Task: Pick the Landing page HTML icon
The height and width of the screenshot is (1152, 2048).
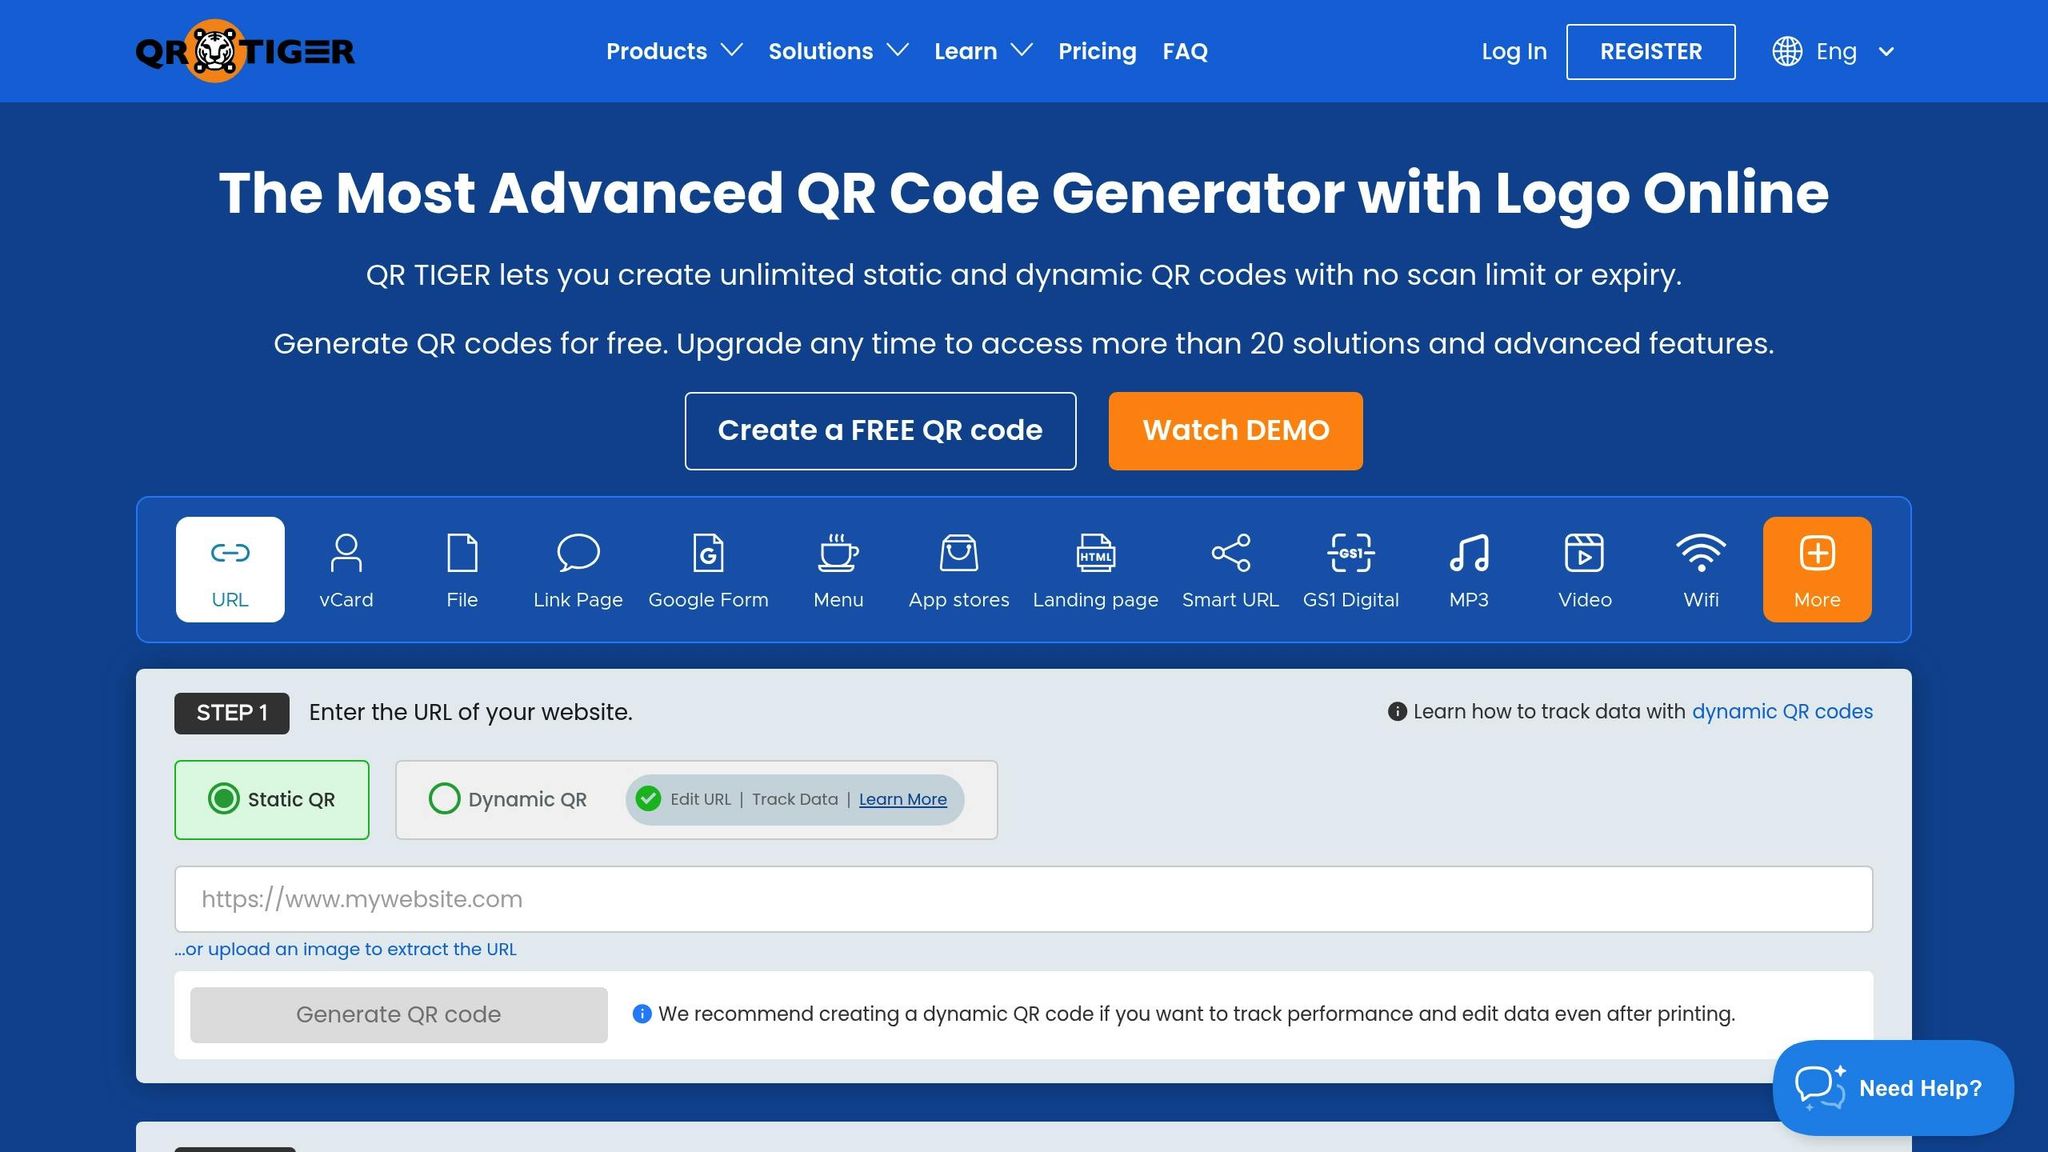Action: click(x=1096, y=553)
